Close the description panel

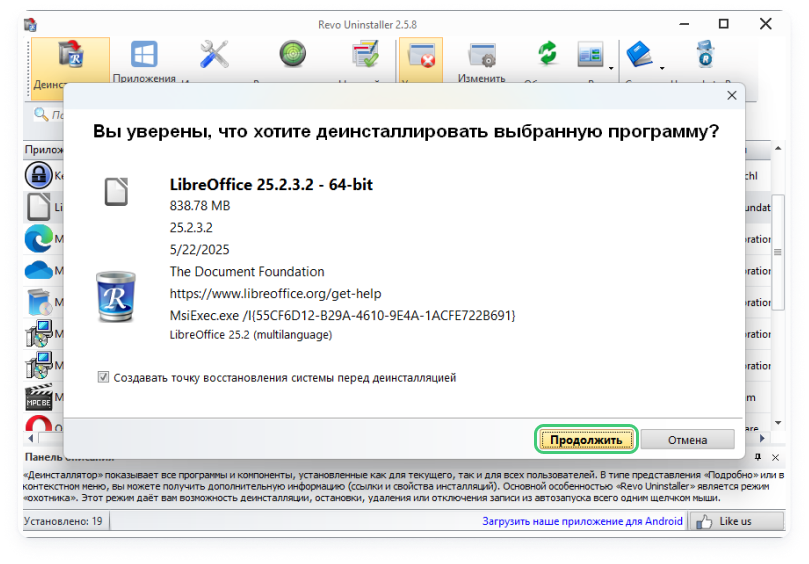click(775, 457)
